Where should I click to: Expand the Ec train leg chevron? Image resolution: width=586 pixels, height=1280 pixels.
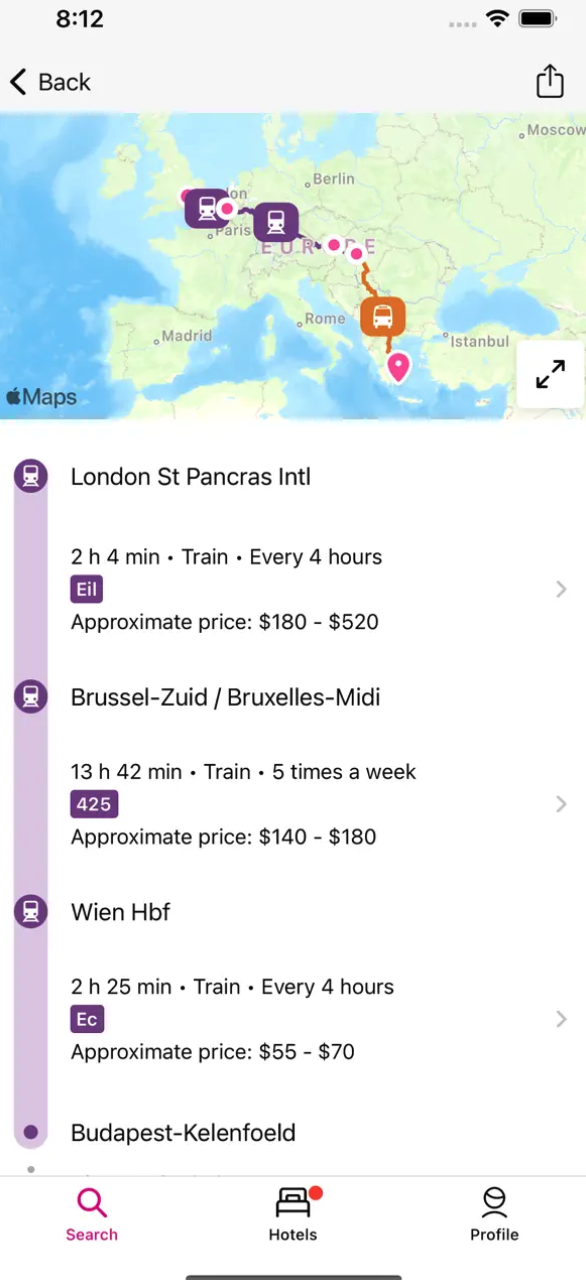[561, 1019]
